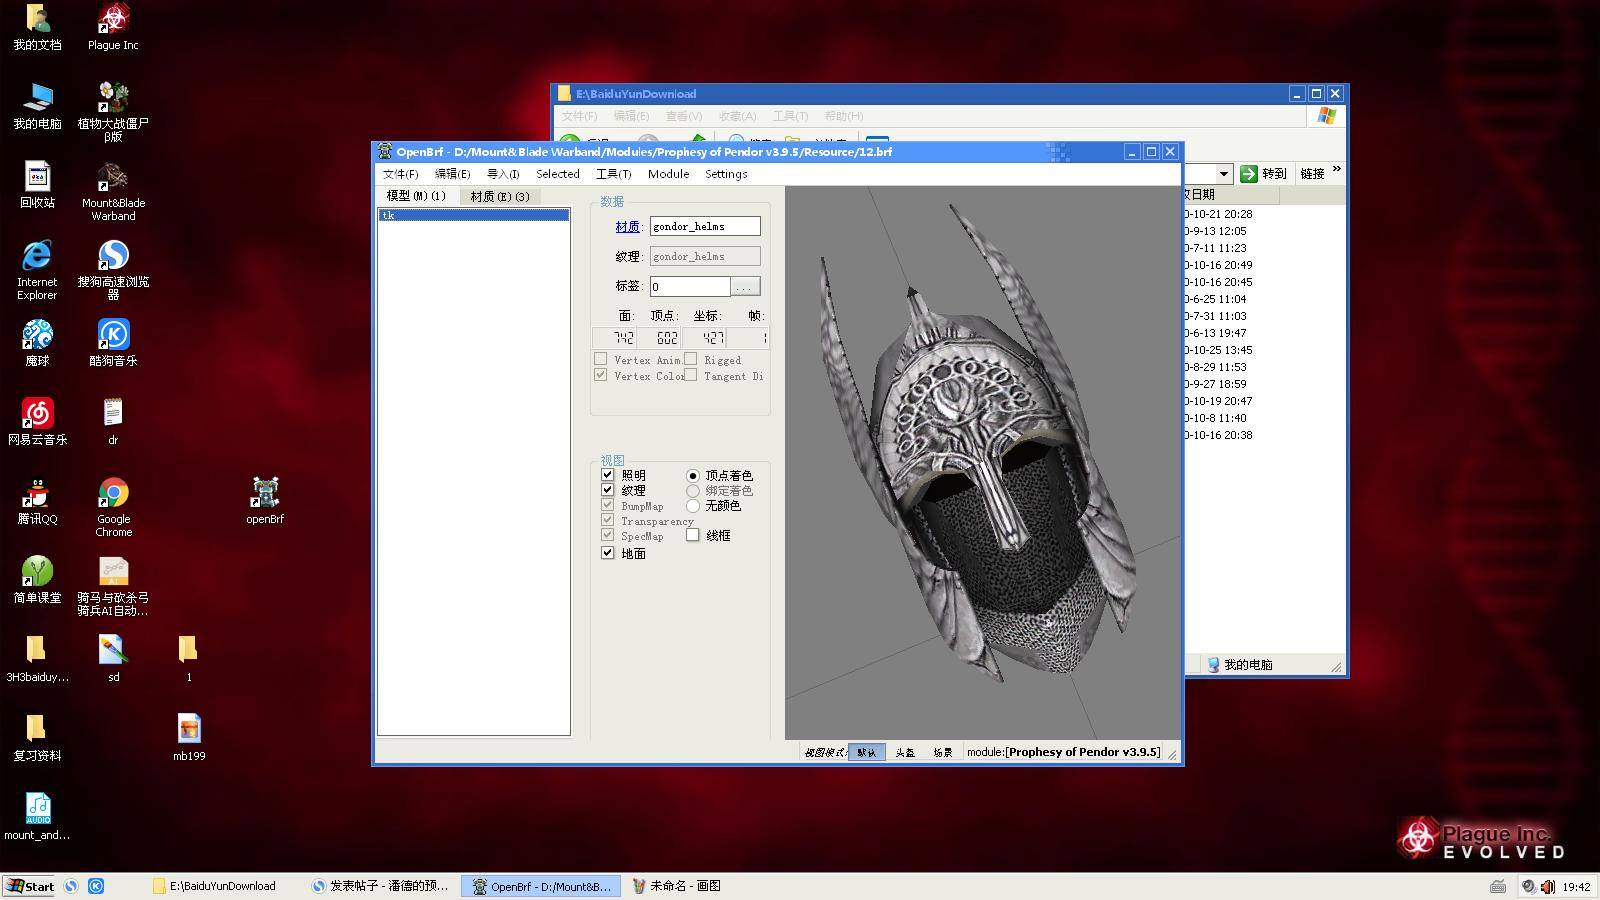1600x900 pixels.
Task: Toggle the Vertex Anim checkbox
Action: click(600, 359)
